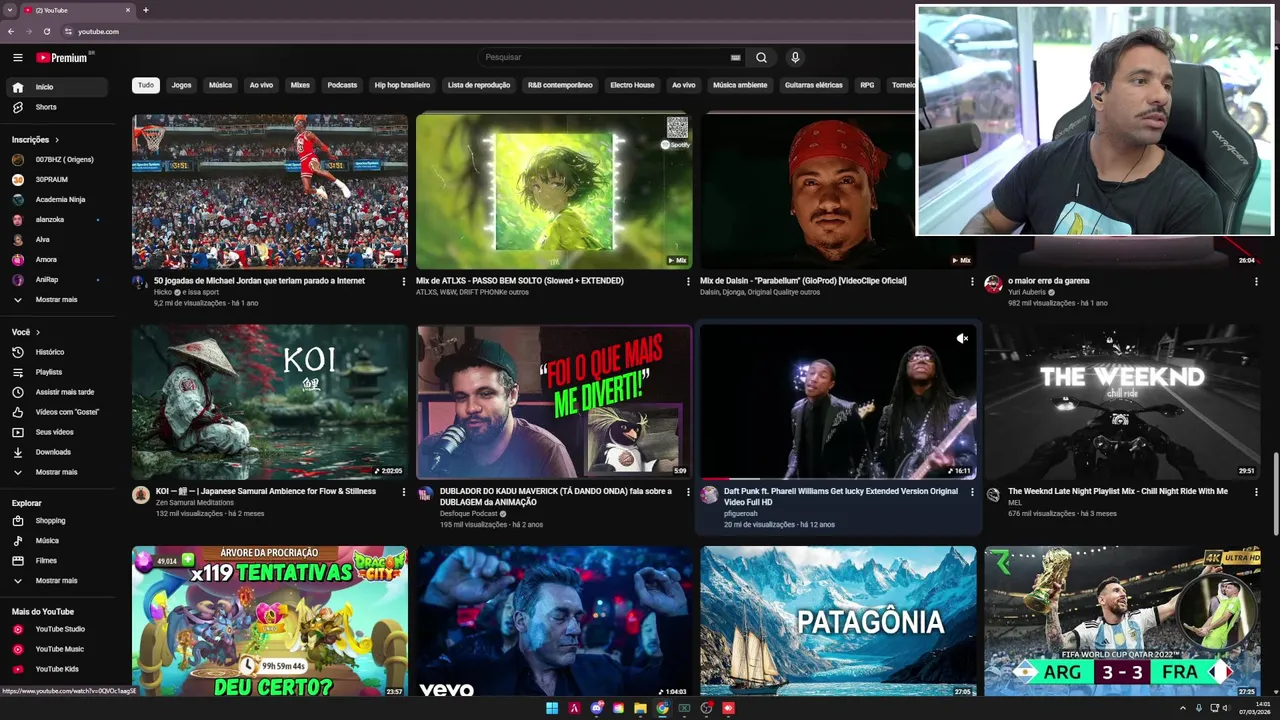Open Playlists in the sidebar
Viewport: 1280px width, 720px height.
pos(58,372)
